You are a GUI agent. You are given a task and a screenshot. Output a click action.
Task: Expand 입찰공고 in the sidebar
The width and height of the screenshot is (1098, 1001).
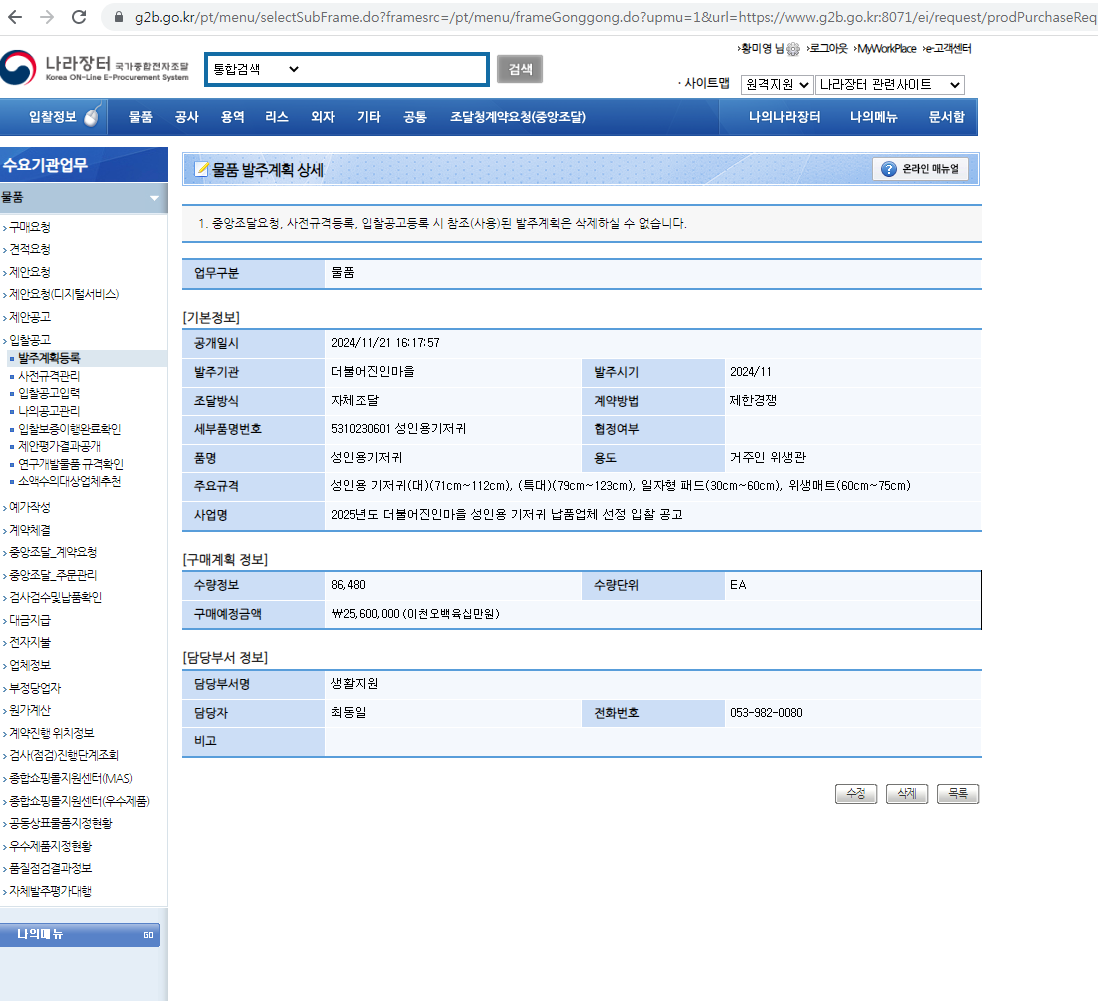tap(29, 340)
